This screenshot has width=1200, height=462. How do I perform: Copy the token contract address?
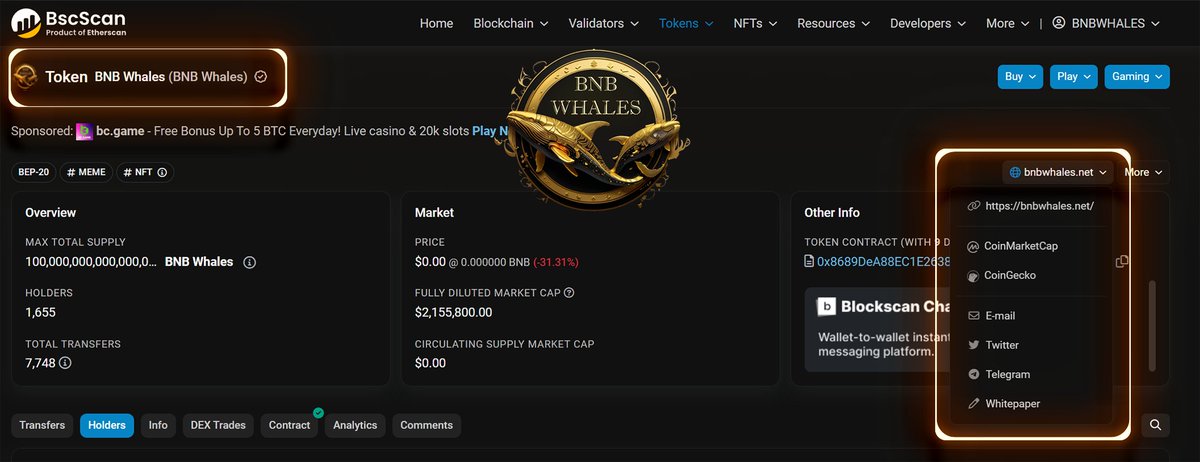[1122, 261]
